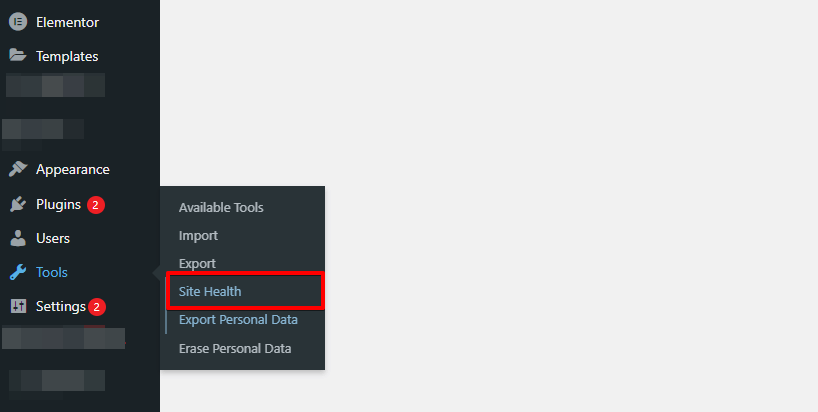This screenshot has height=412, width=818.
Task: Go to the Templates menu label
Action: pyautogui.click(x=67, y=56)
